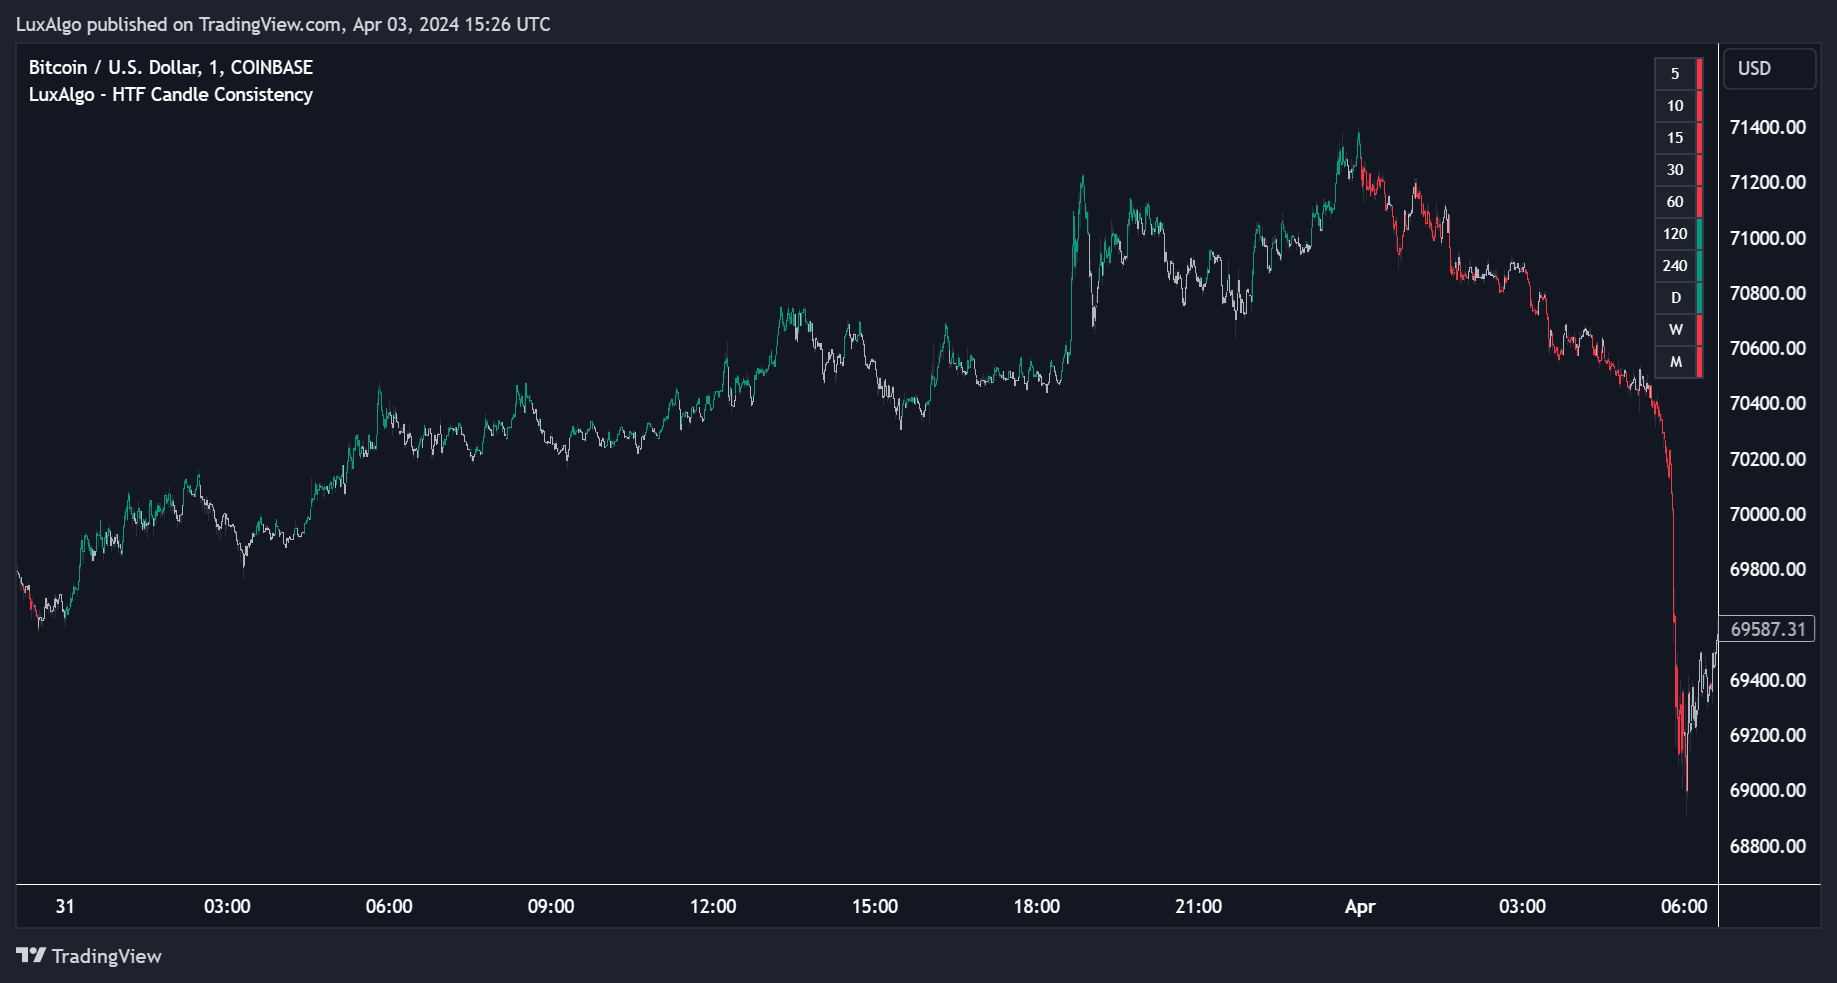Click the 18:00 marker on time axis

pos(1036,906)
